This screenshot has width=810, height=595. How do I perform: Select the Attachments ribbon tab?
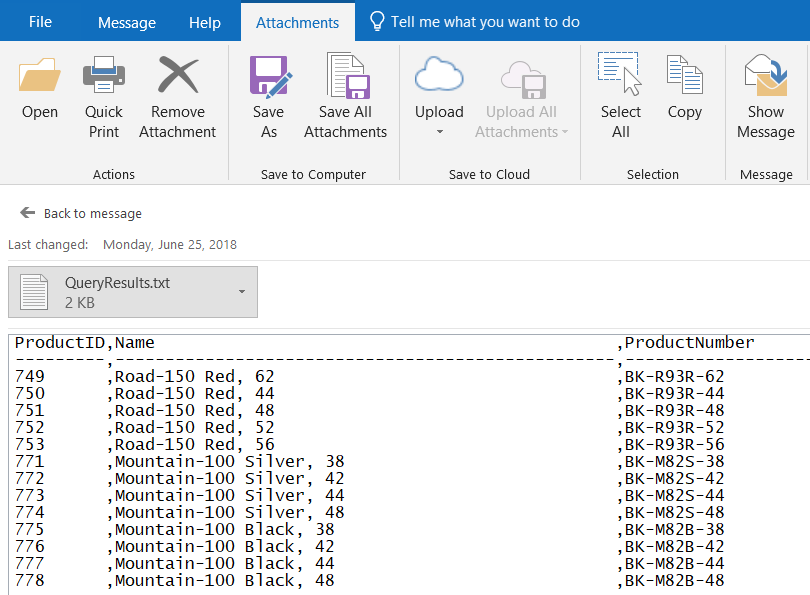(x=297, y=22)
